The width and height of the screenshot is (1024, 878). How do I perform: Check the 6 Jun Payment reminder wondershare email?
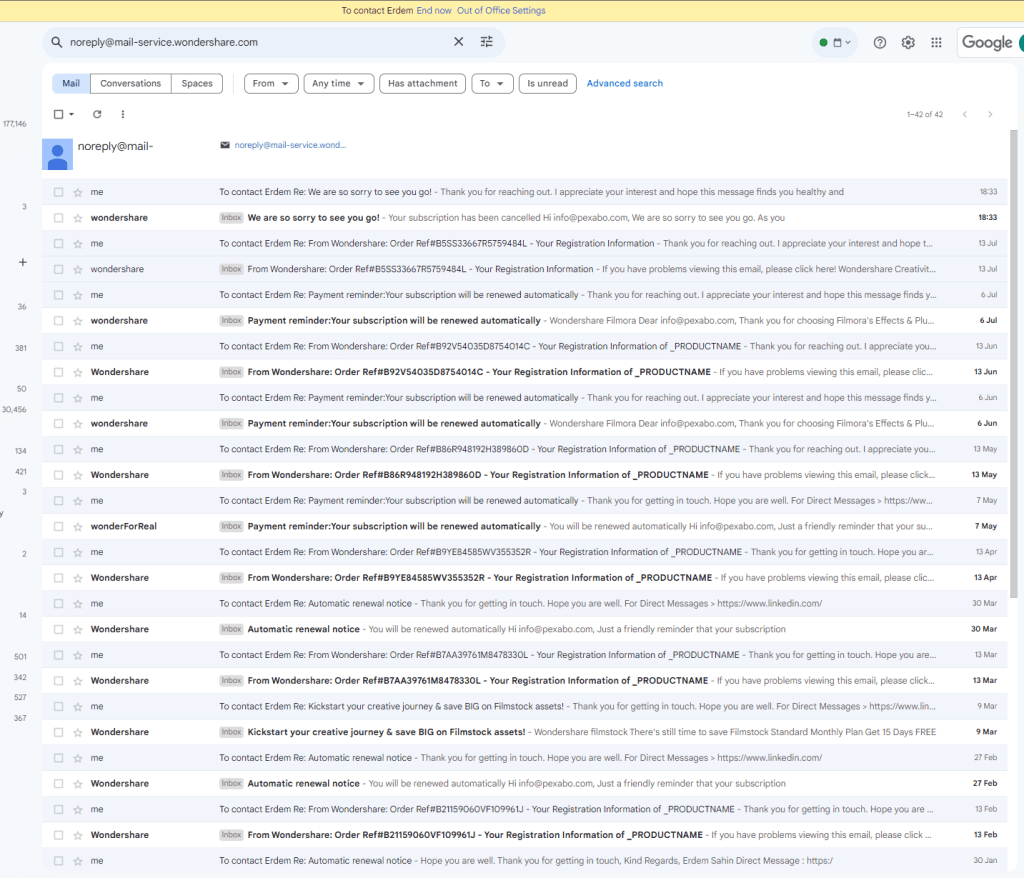(59, 423)
